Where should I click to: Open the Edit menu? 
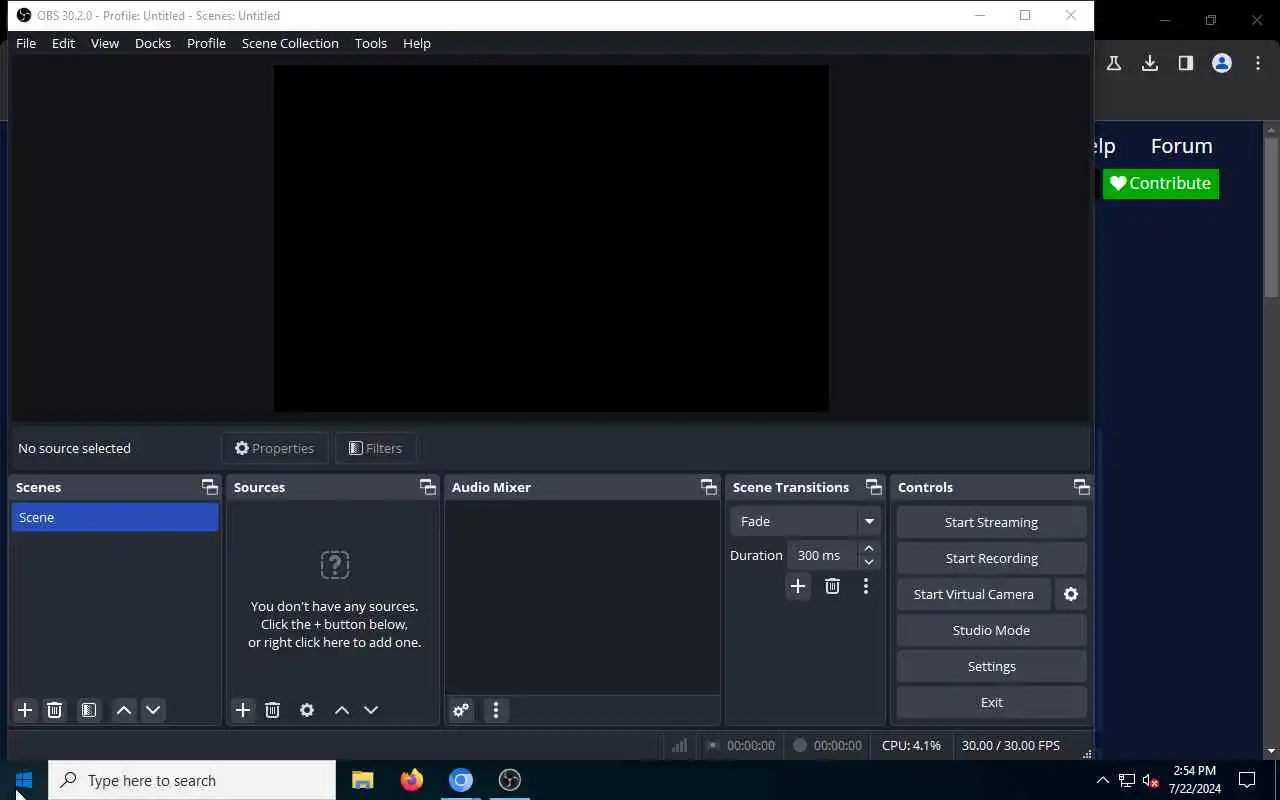(x=63, y=43)
